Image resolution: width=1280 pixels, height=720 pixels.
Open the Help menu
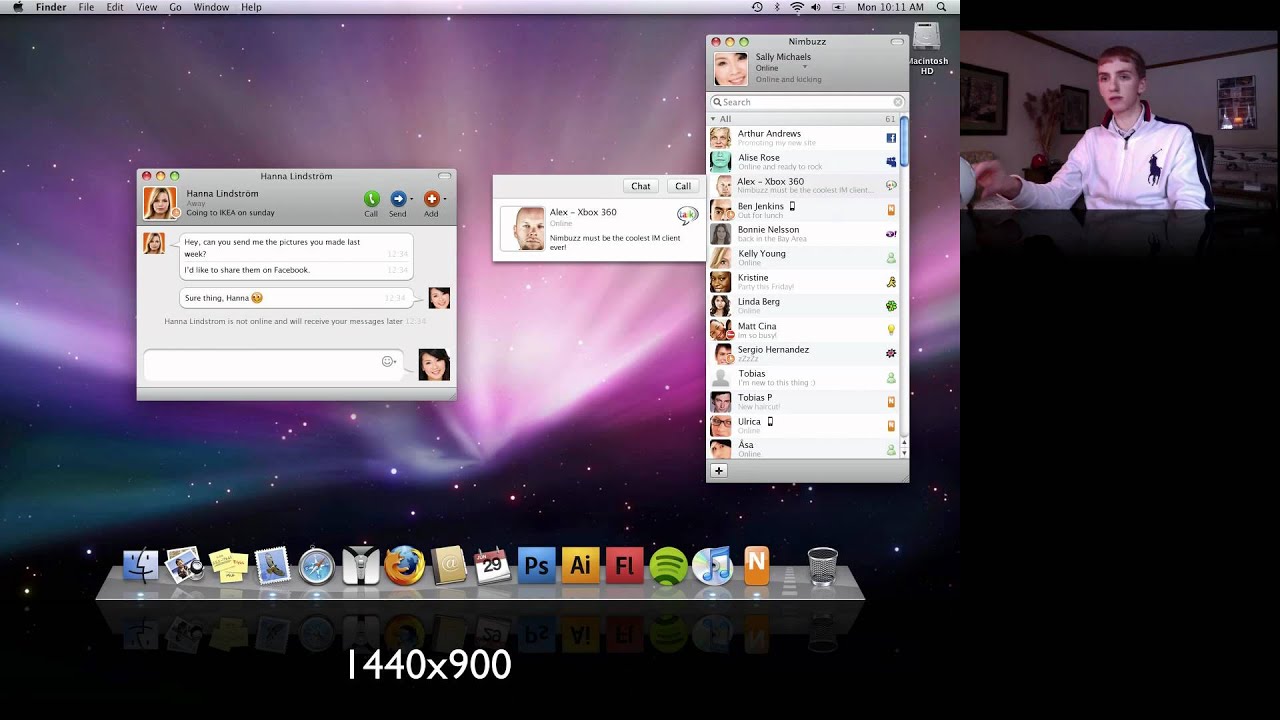(251, 7)
